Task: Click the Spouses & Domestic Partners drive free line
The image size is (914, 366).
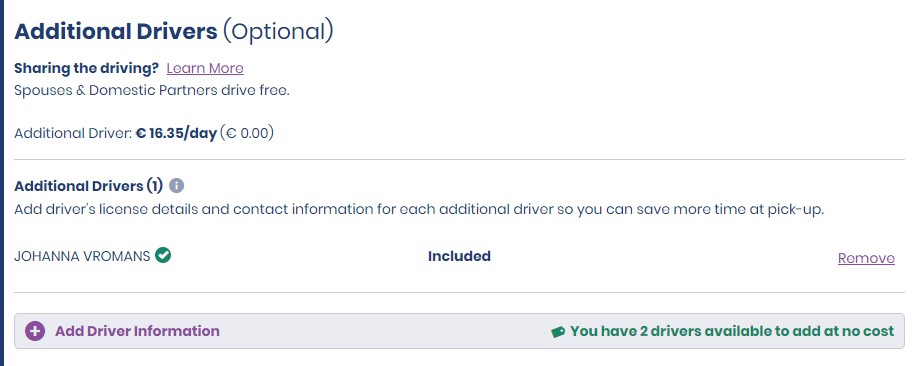Action: click(152, 91)
